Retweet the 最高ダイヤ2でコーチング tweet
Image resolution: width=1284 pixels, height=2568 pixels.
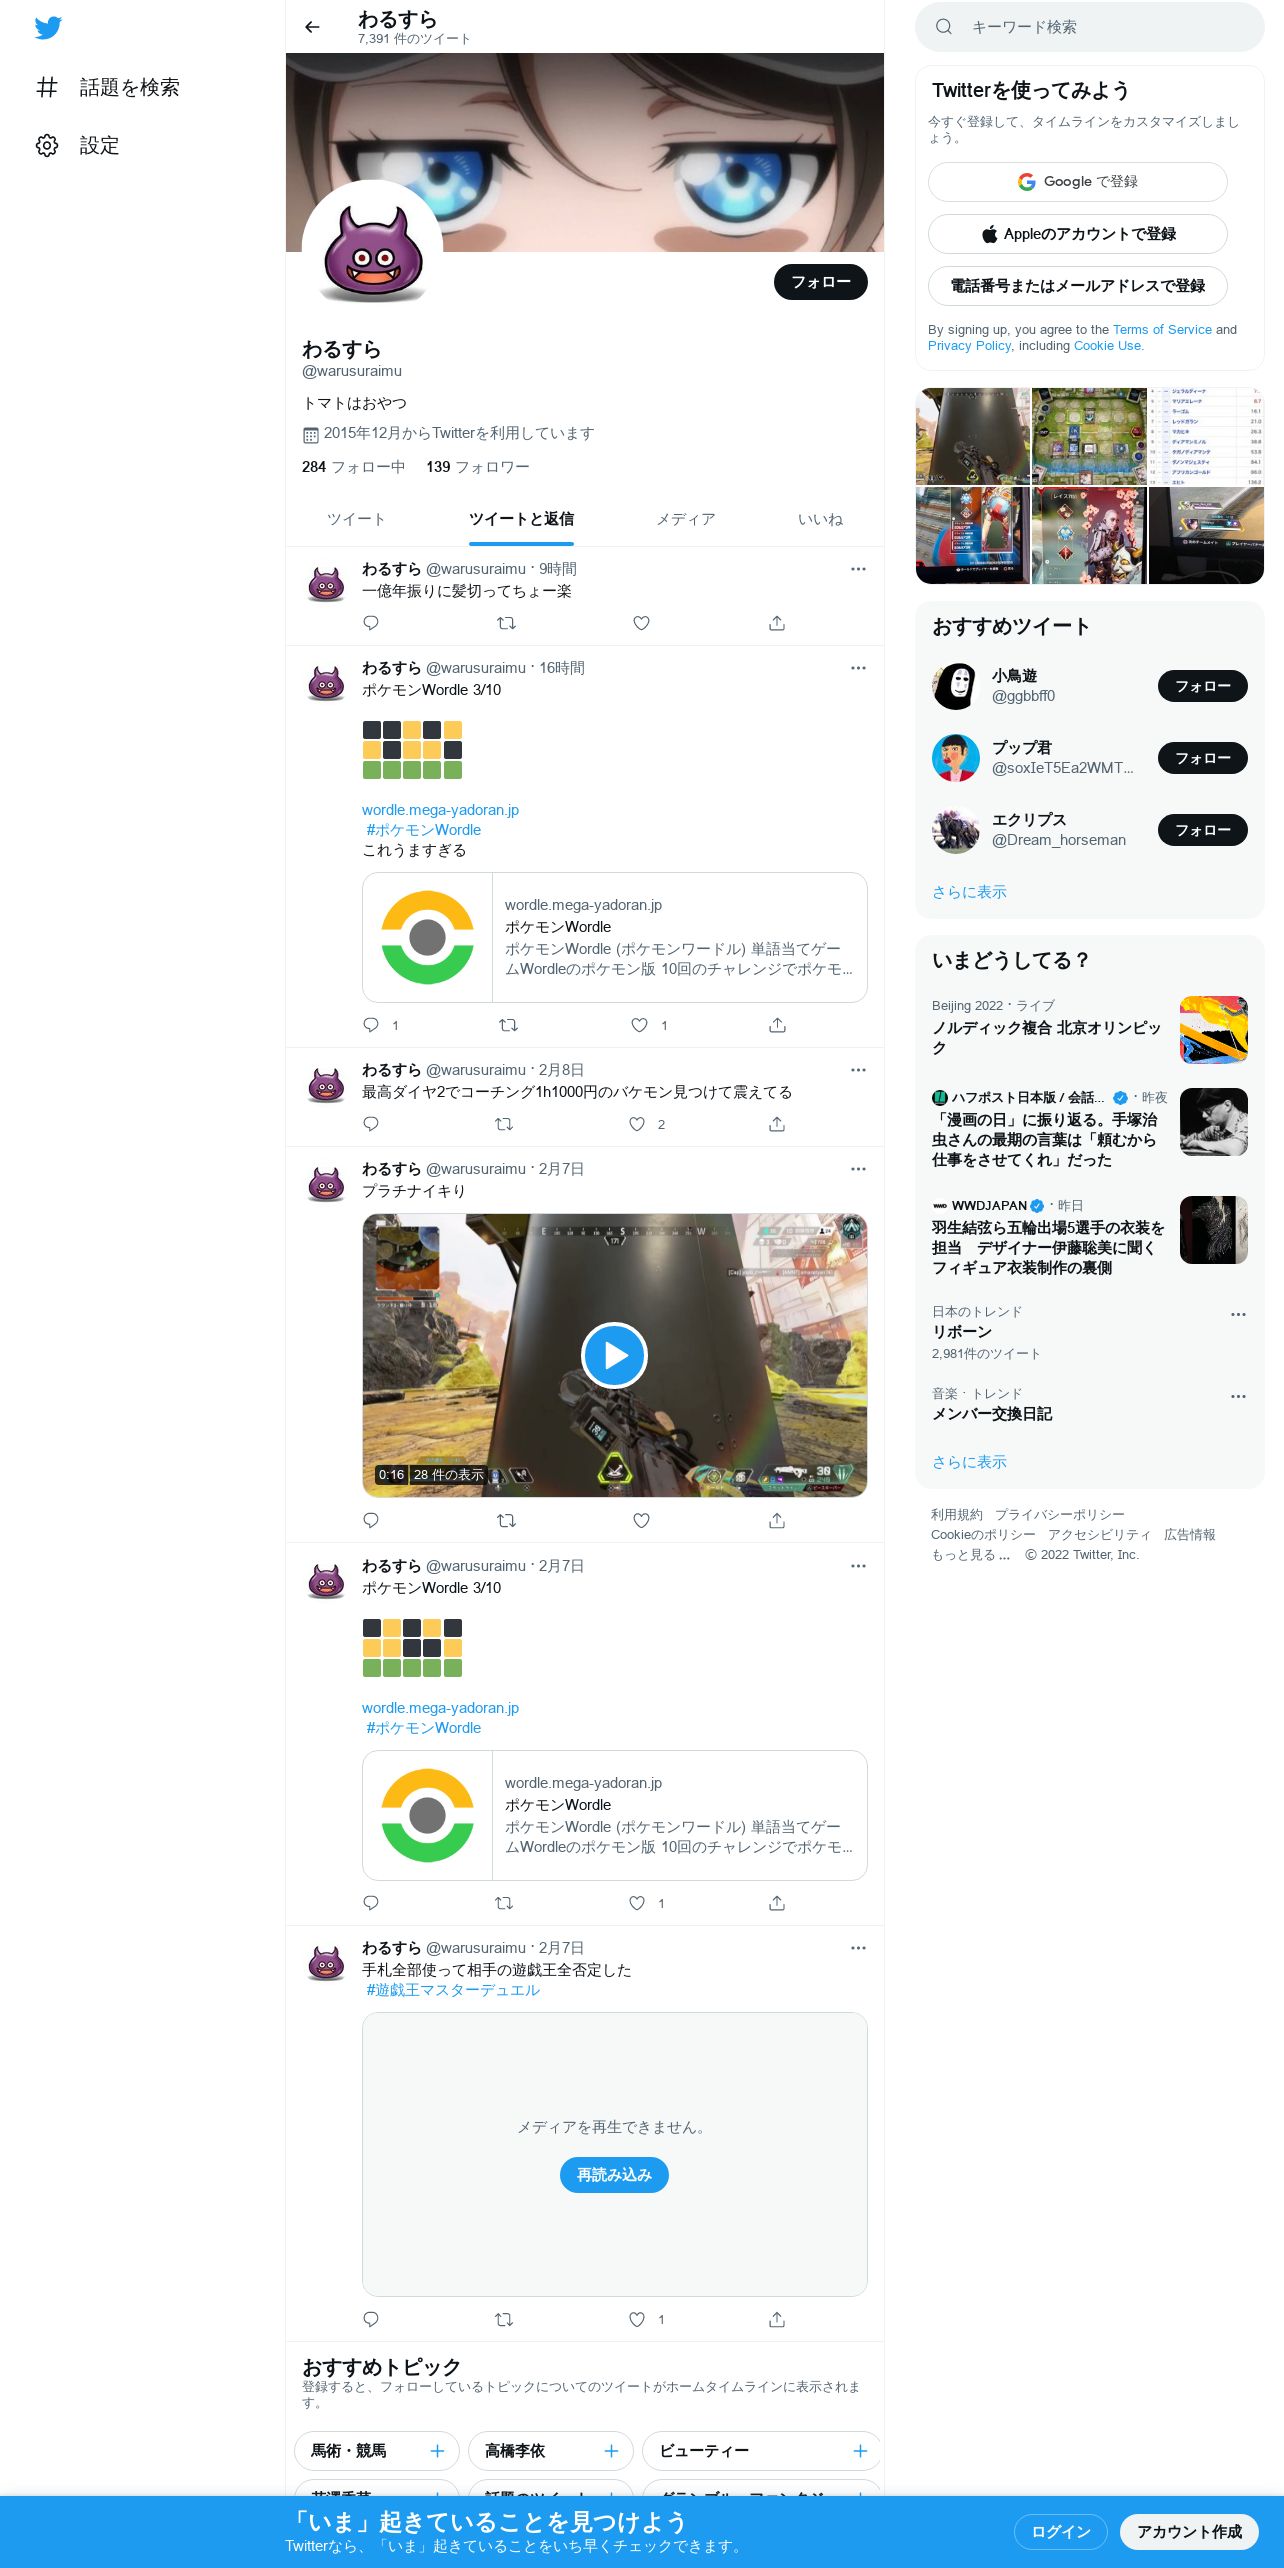coord(504,1124)
